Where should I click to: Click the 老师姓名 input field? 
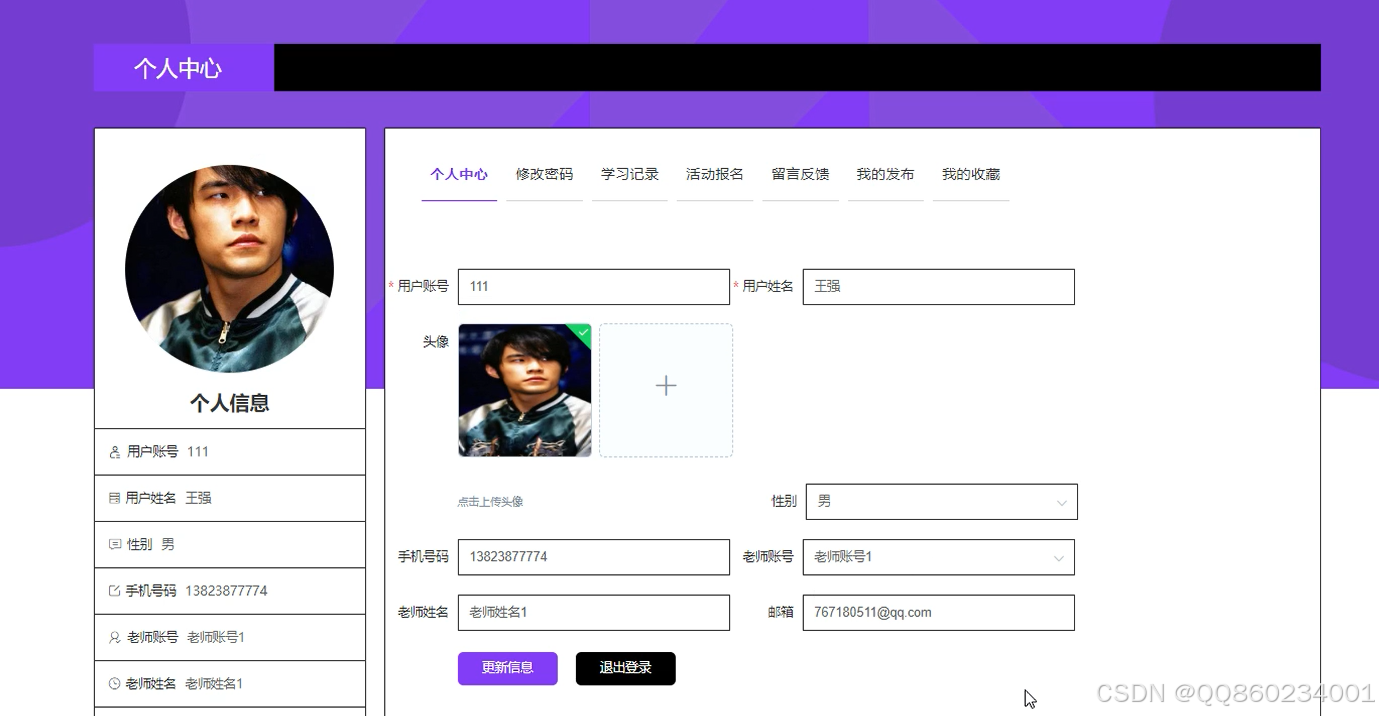tap(594, 613)
